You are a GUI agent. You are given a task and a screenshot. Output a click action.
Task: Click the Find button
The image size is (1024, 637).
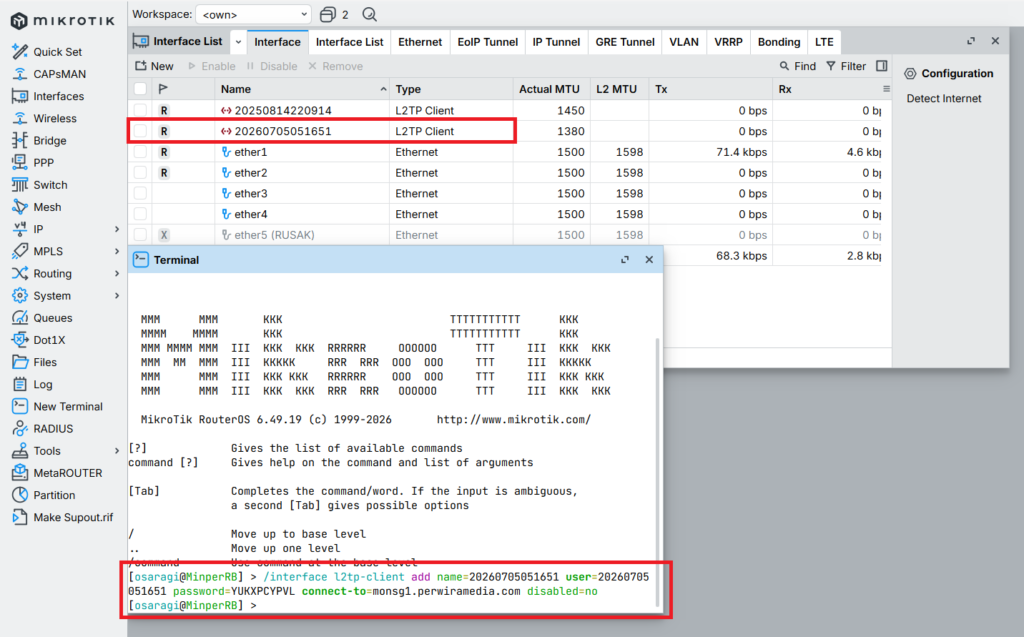(x=798, y=66)
